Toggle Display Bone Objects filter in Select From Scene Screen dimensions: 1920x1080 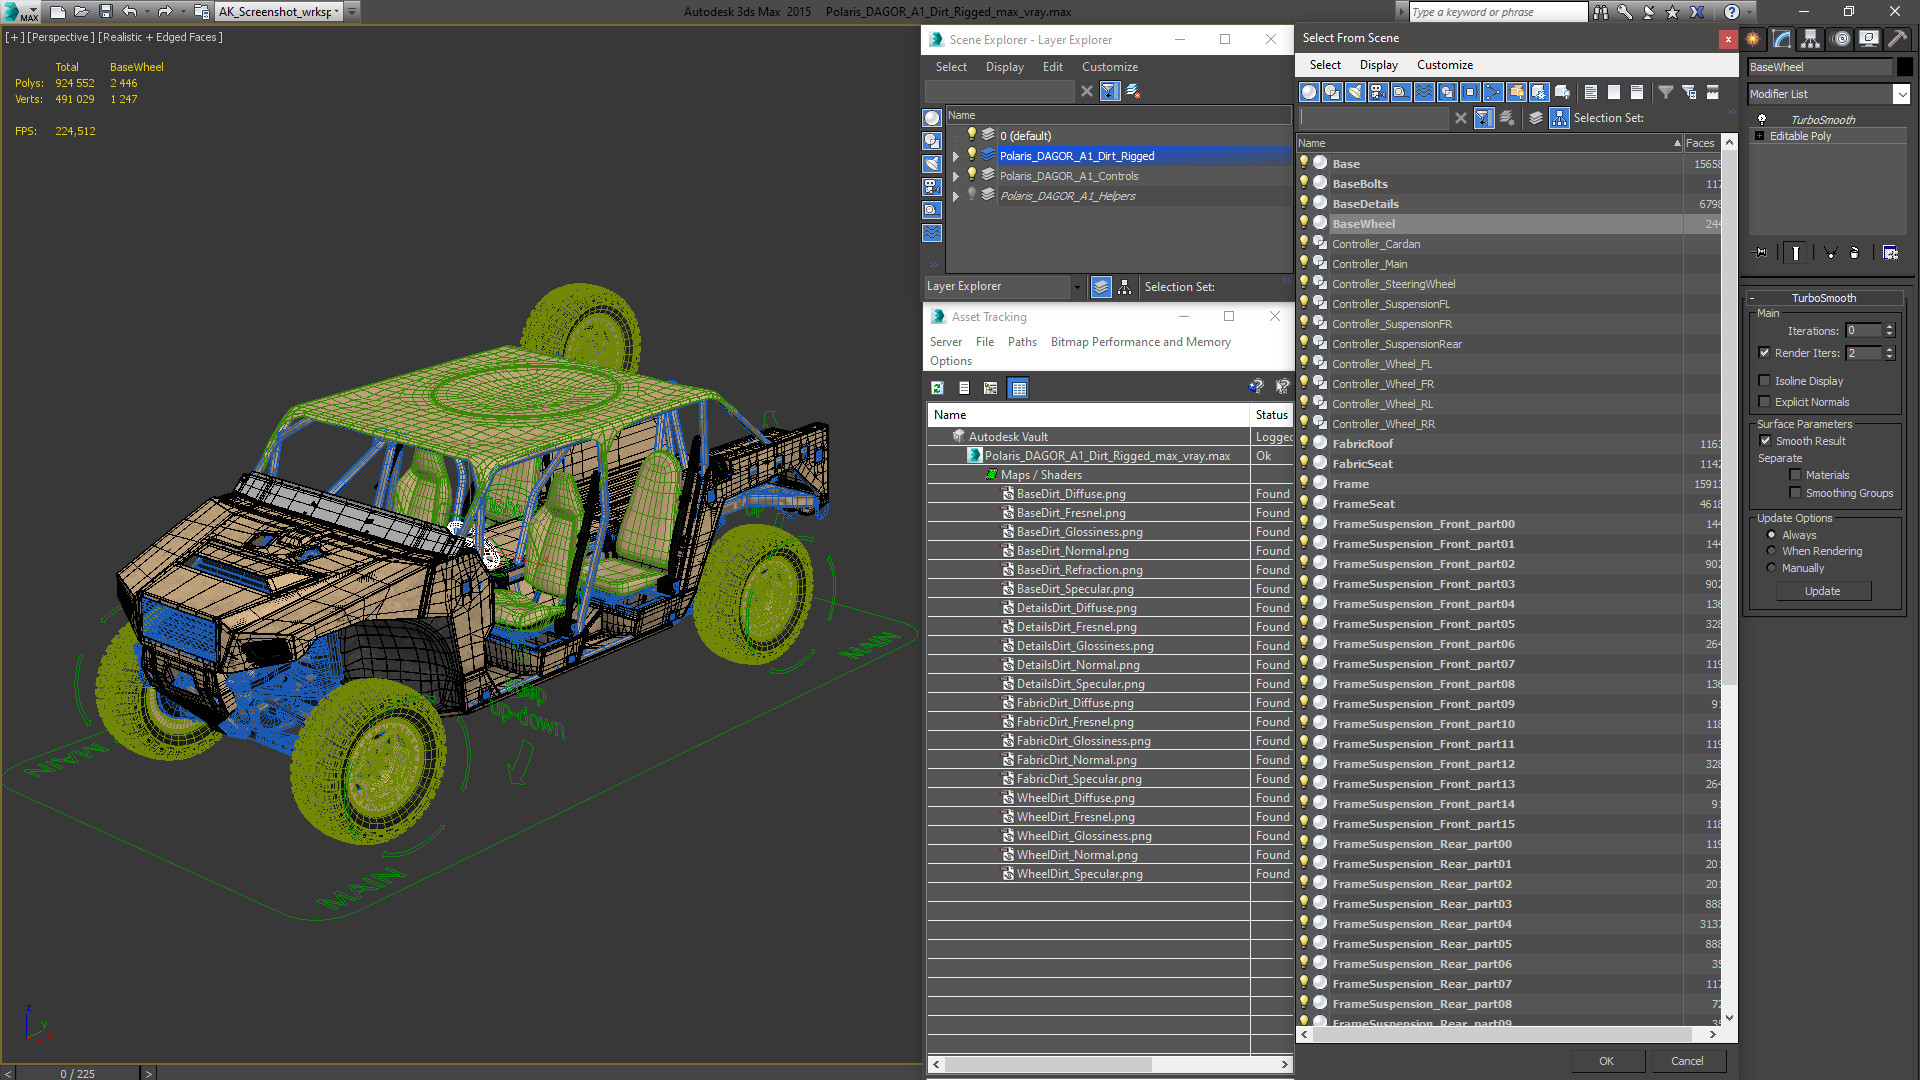pos(1493,92)
